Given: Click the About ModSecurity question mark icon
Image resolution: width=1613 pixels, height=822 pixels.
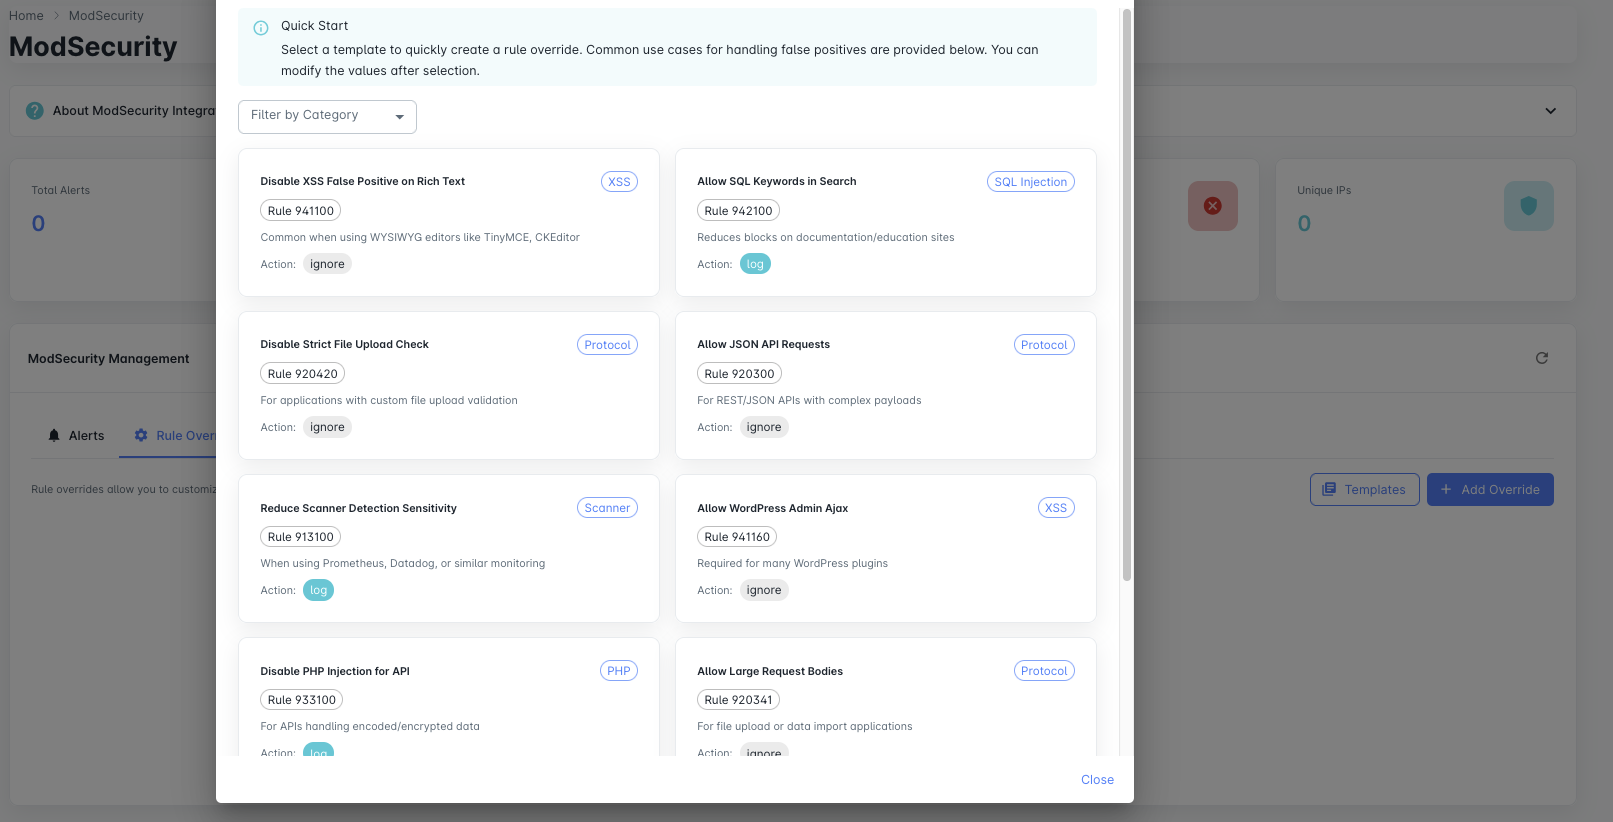Looking at the screenshot, I should coord(35,111).
